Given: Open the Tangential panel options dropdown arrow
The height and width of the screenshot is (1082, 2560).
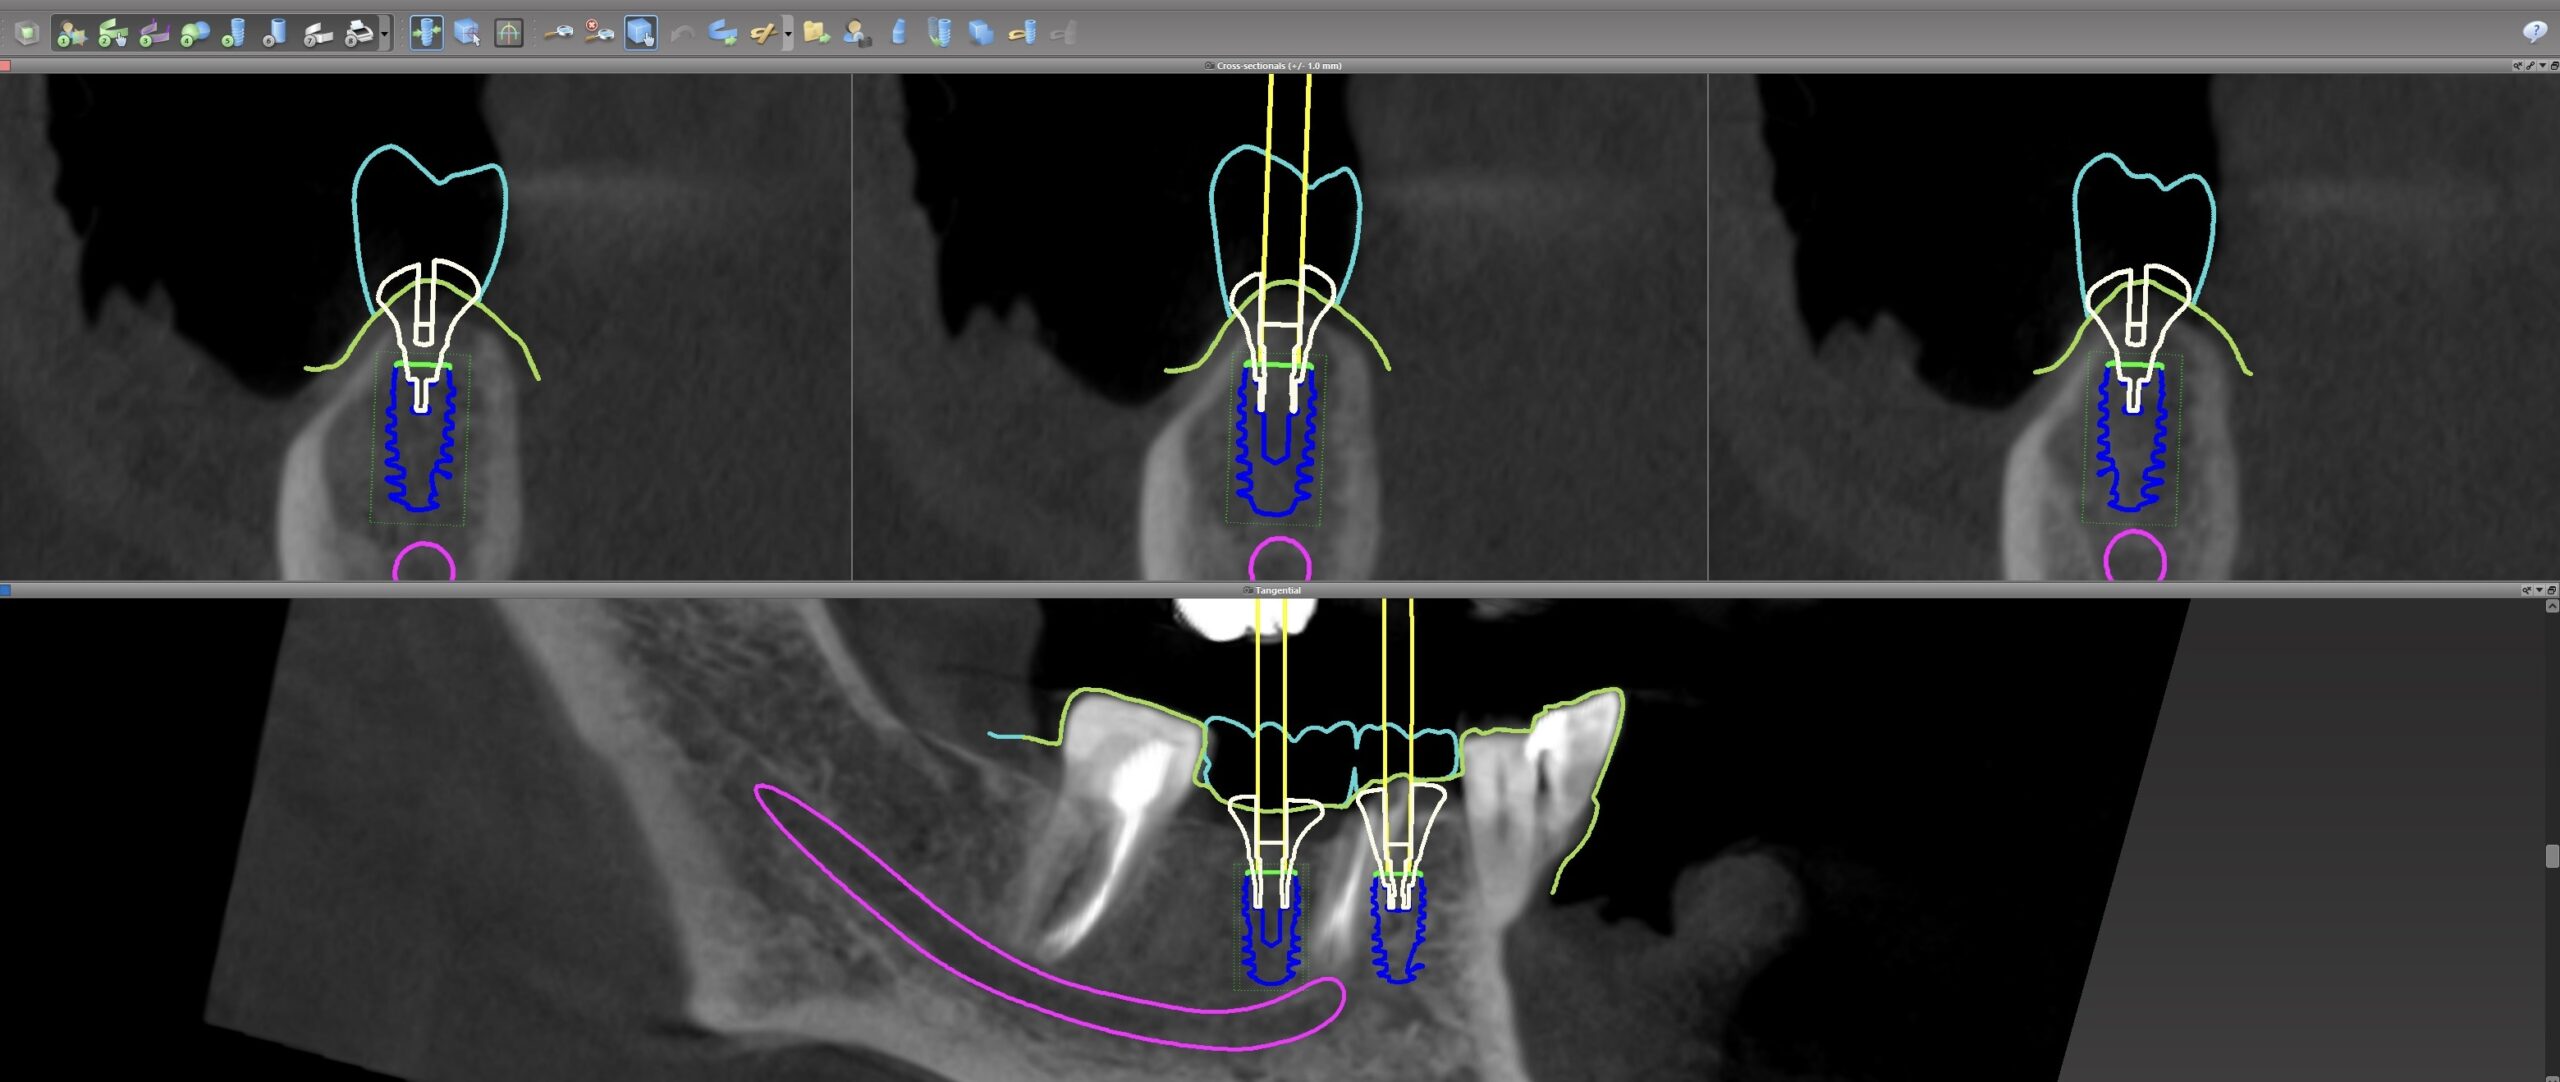Looking at the screenshot, I should (x=2539, y=590).
